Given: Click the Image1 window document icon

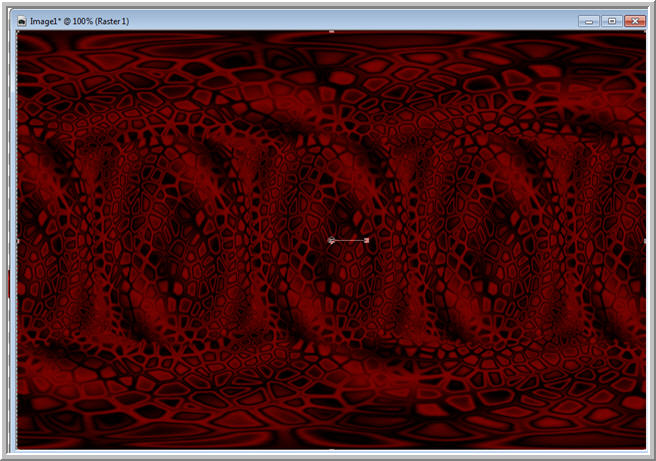Looking at the screenshot, I should point(21,21).
